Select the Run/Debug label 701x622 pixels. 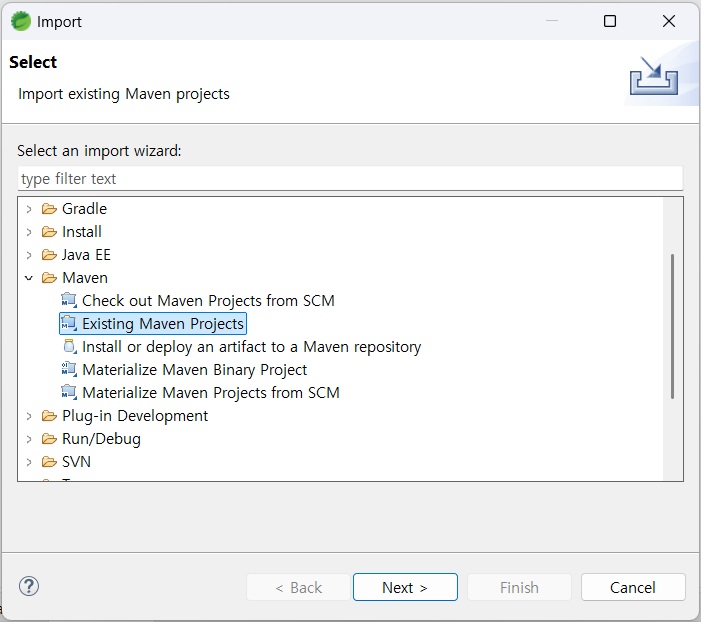101,439
